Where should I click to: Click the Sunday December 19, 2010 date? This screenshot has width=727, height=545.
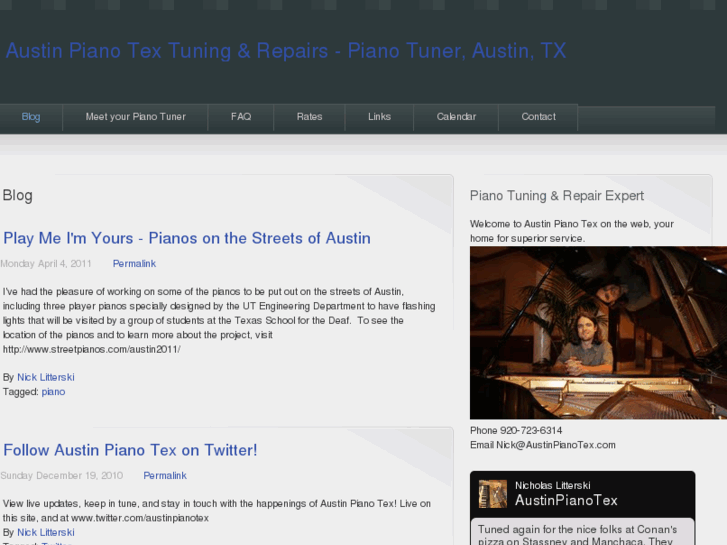click(x=62, y=475)
